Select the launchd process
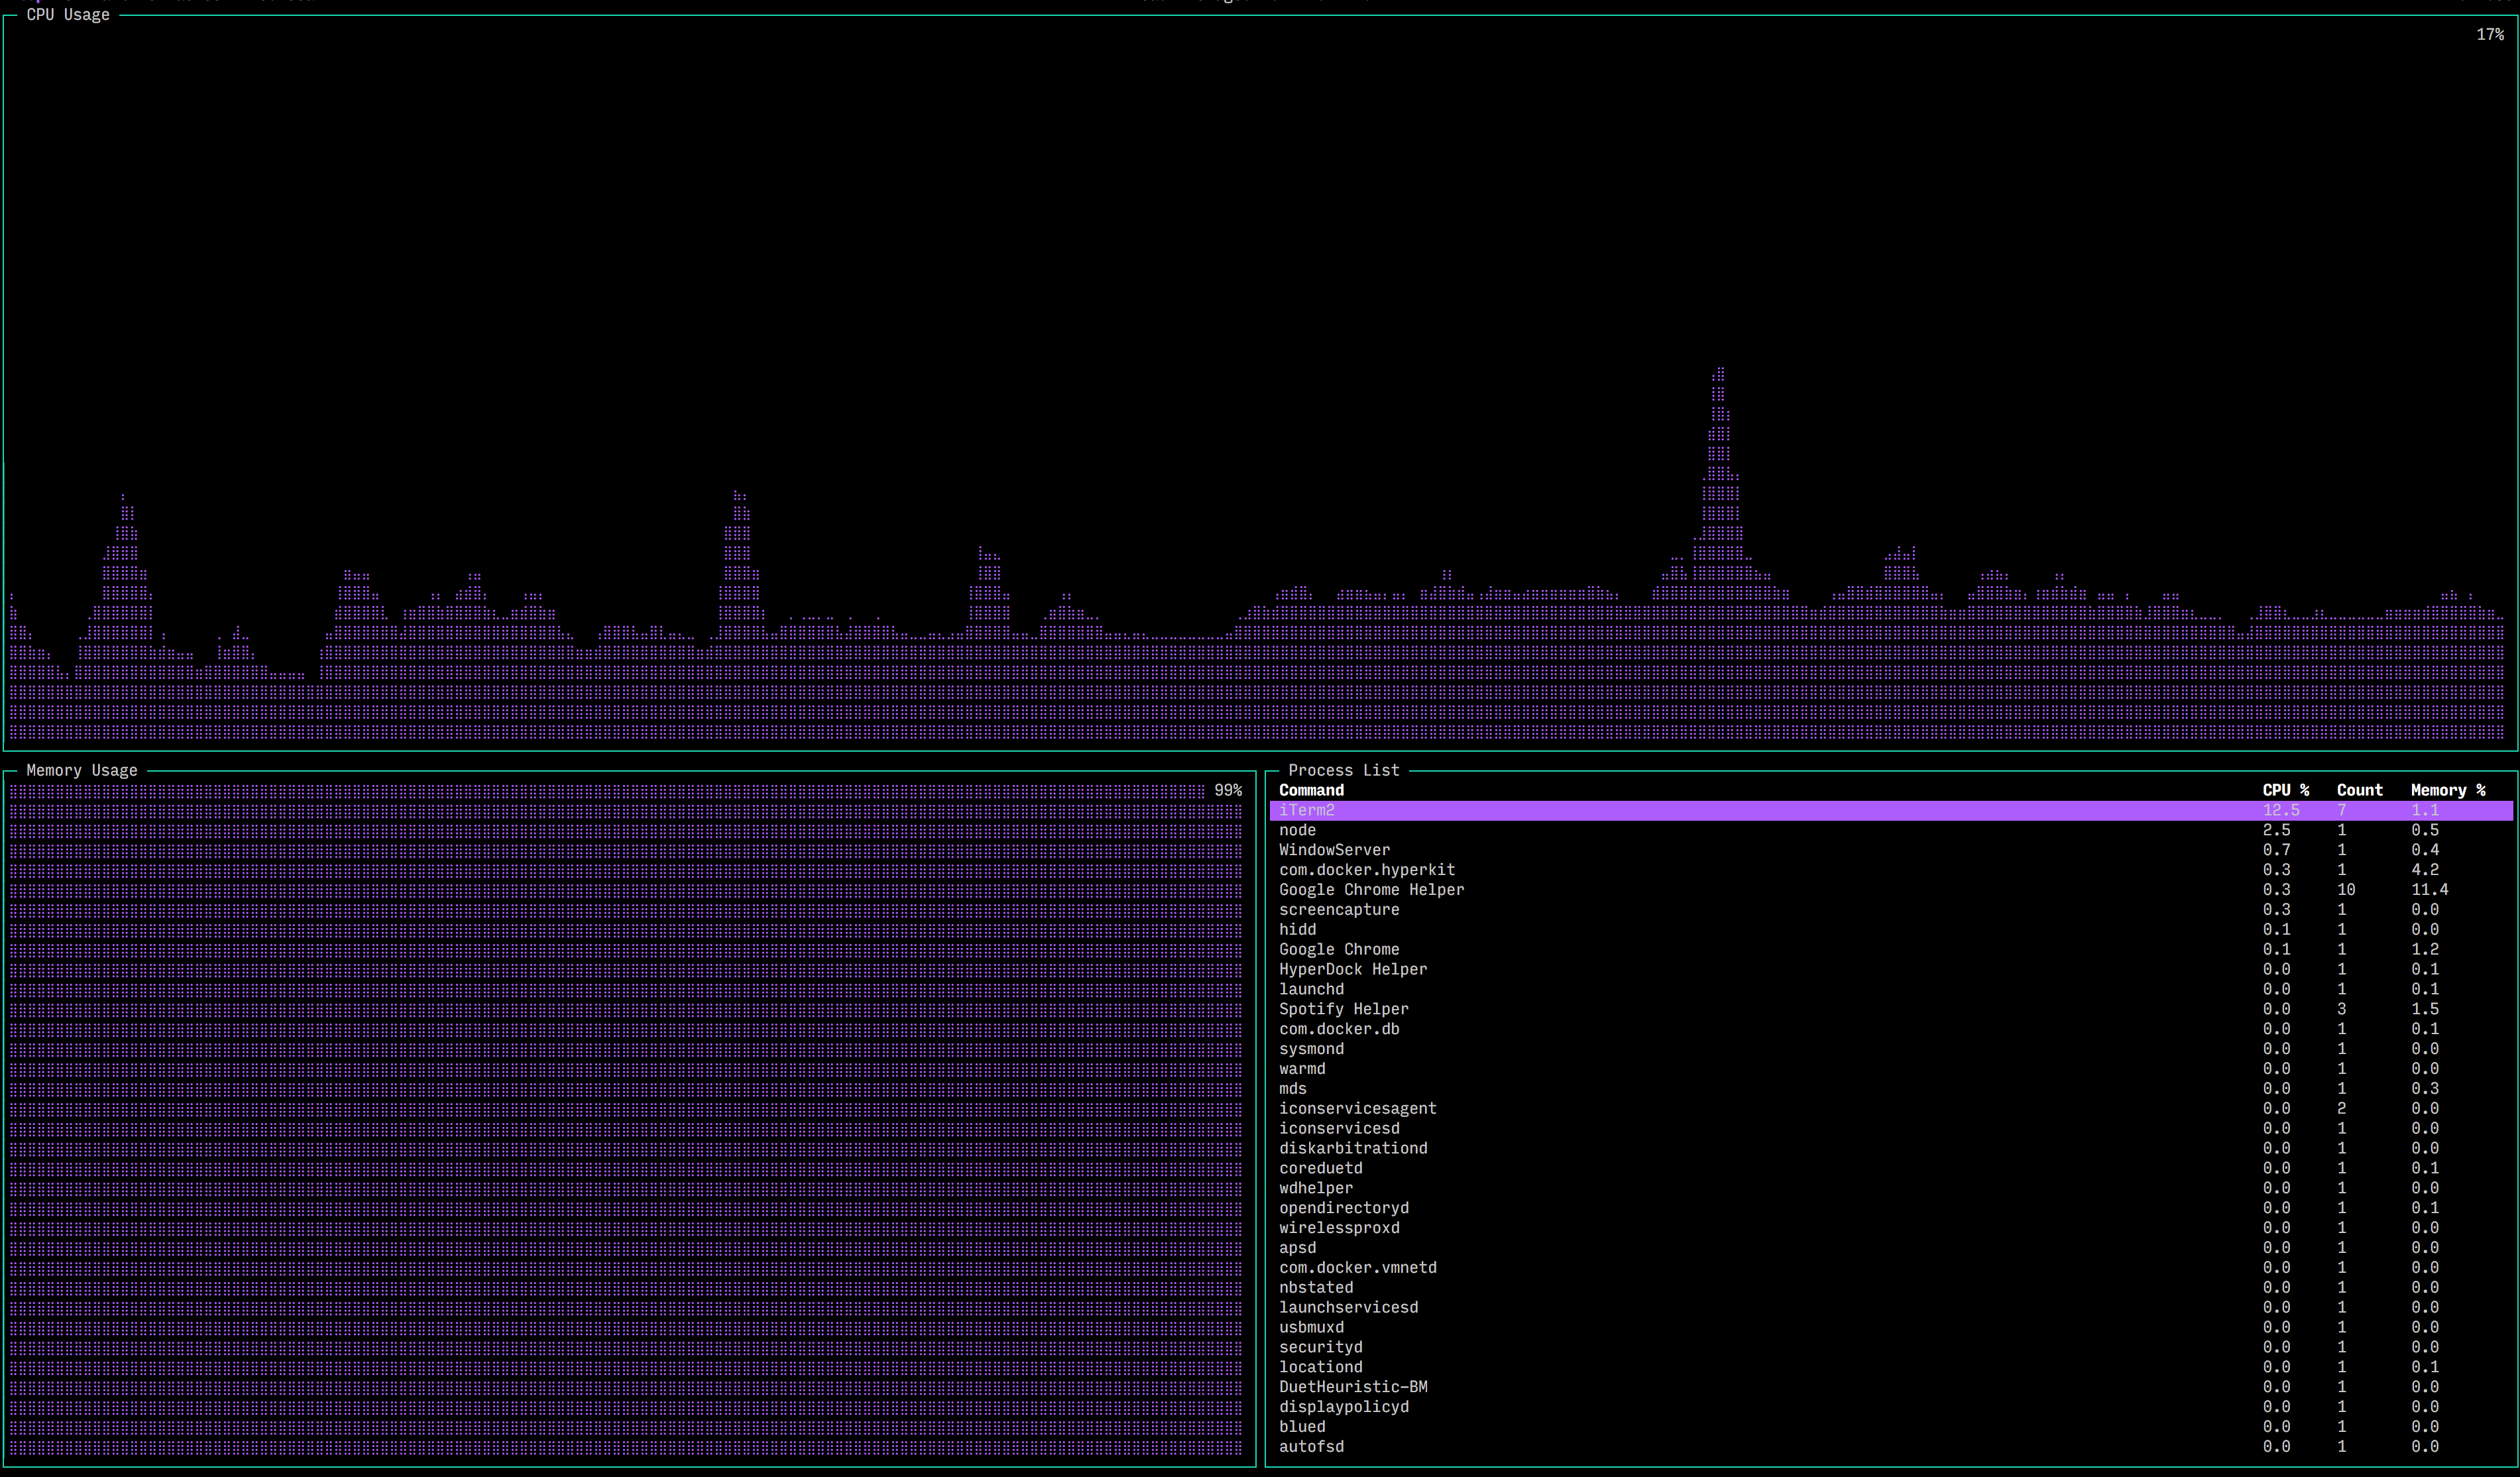 click(1891, 989)
